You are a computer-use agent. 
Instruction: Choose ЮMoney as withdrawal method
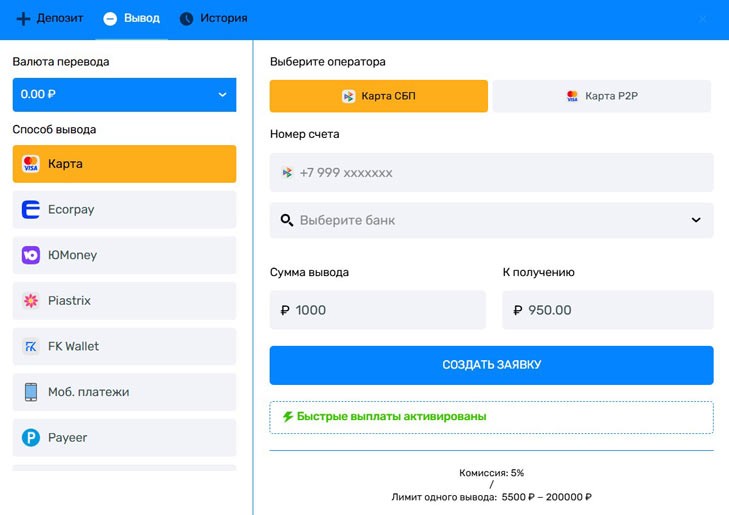click(124, 255)
